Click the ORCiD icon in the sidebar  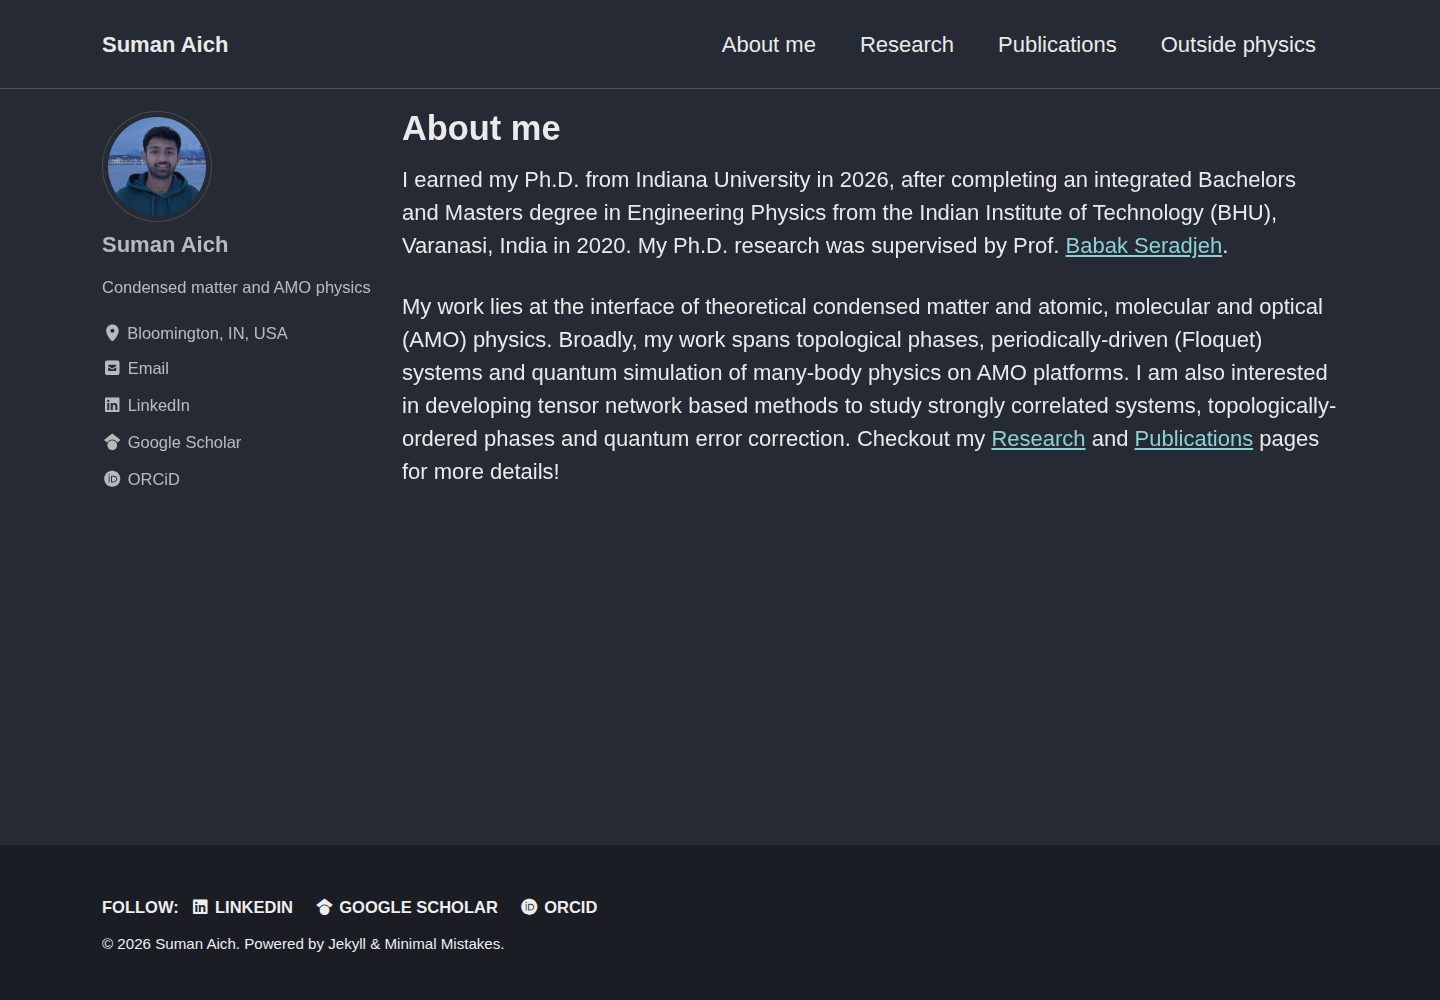coord(112,479)
